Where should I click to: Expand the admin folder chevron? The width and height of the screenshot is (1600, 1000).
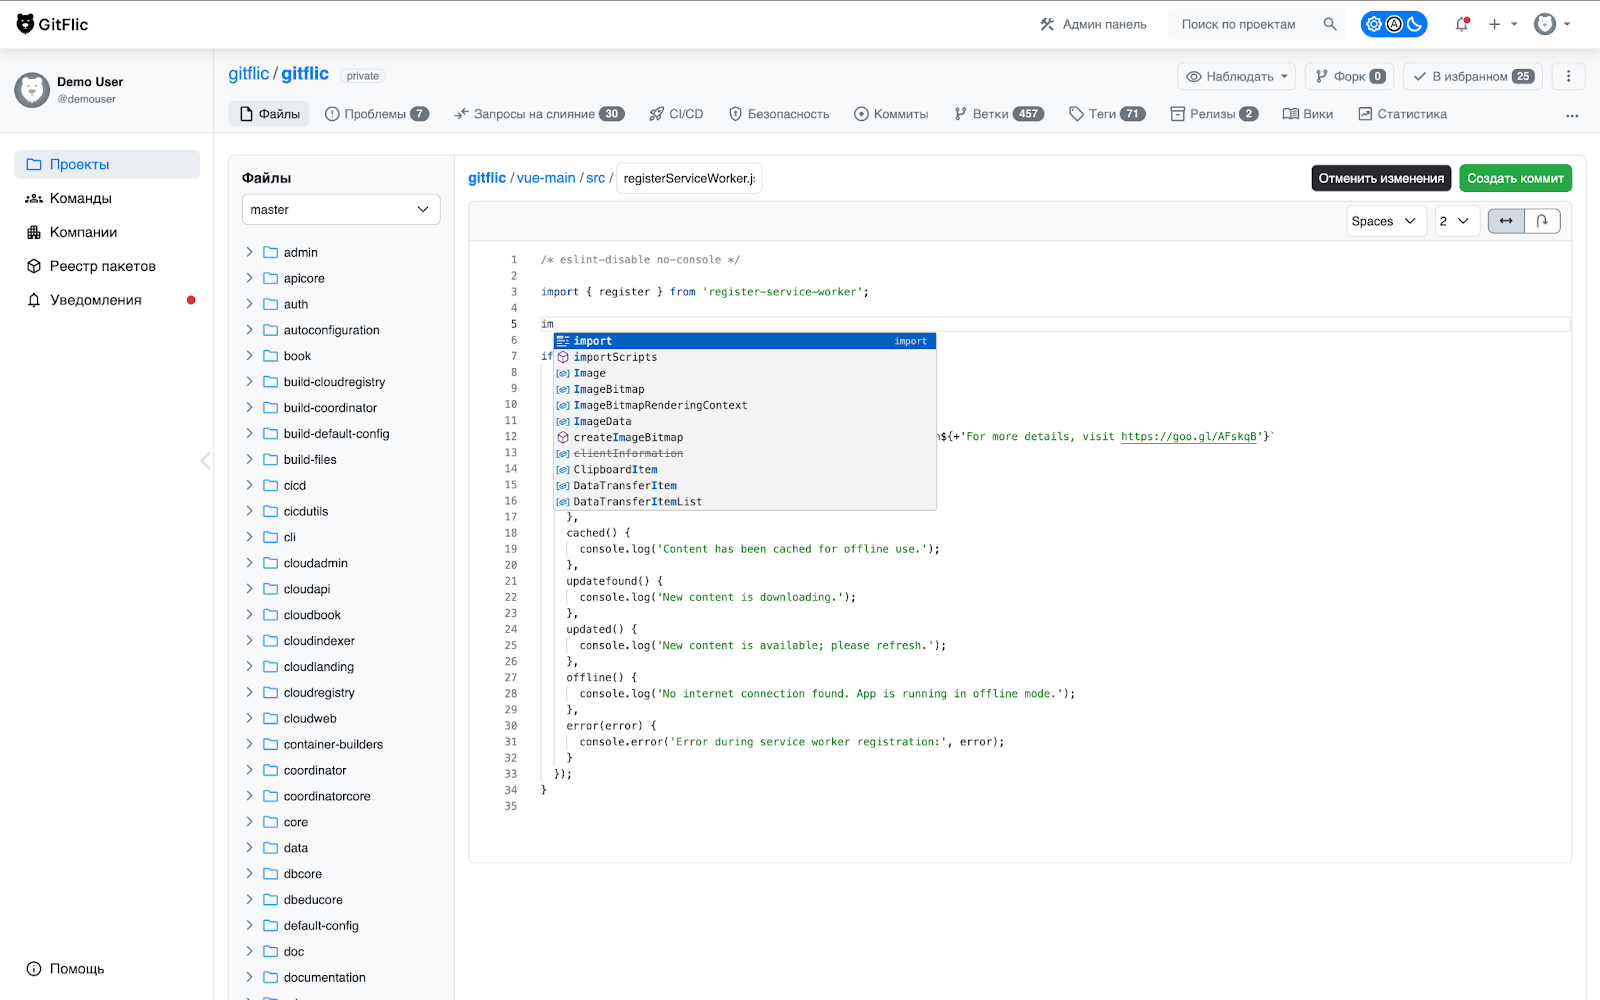(x=250, y=252)
